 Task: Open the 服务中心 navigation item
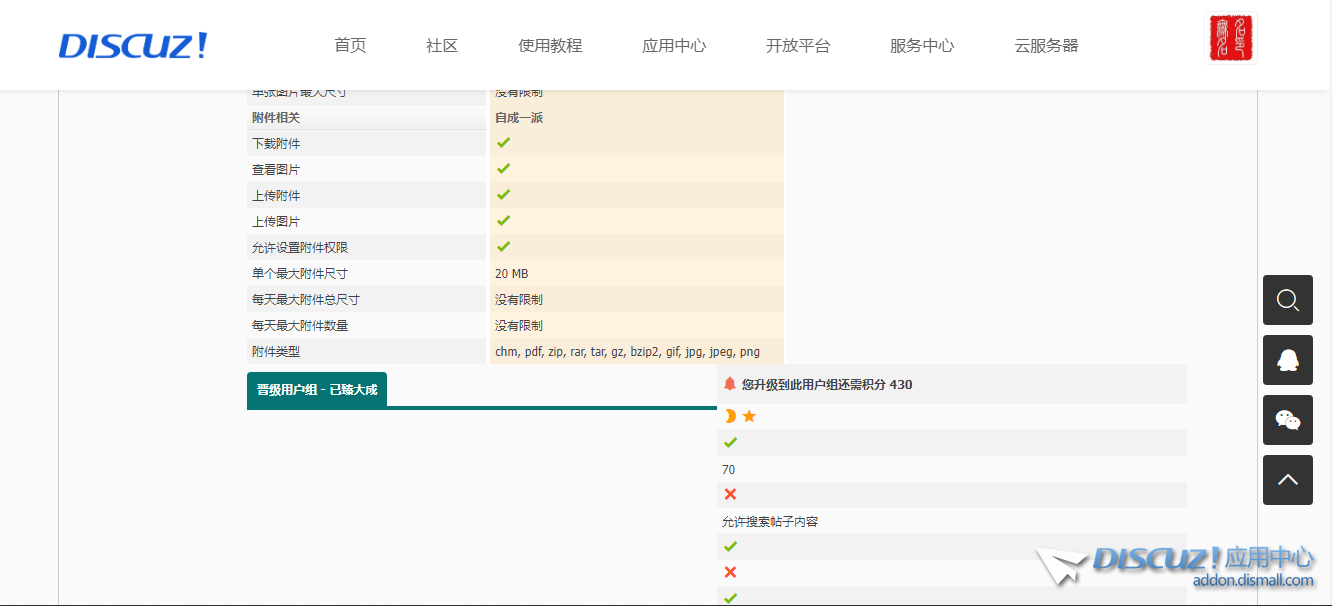pyautogui.click(x=922, y=46)
